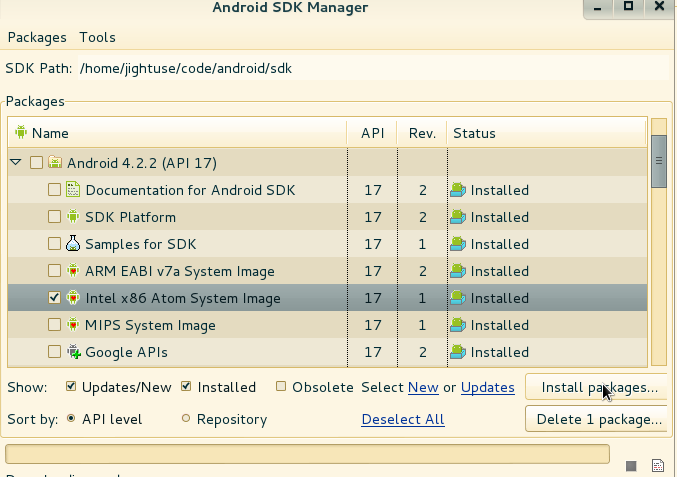Click the SDK Path text field
The image size is (677, 477).
[373, 68]
